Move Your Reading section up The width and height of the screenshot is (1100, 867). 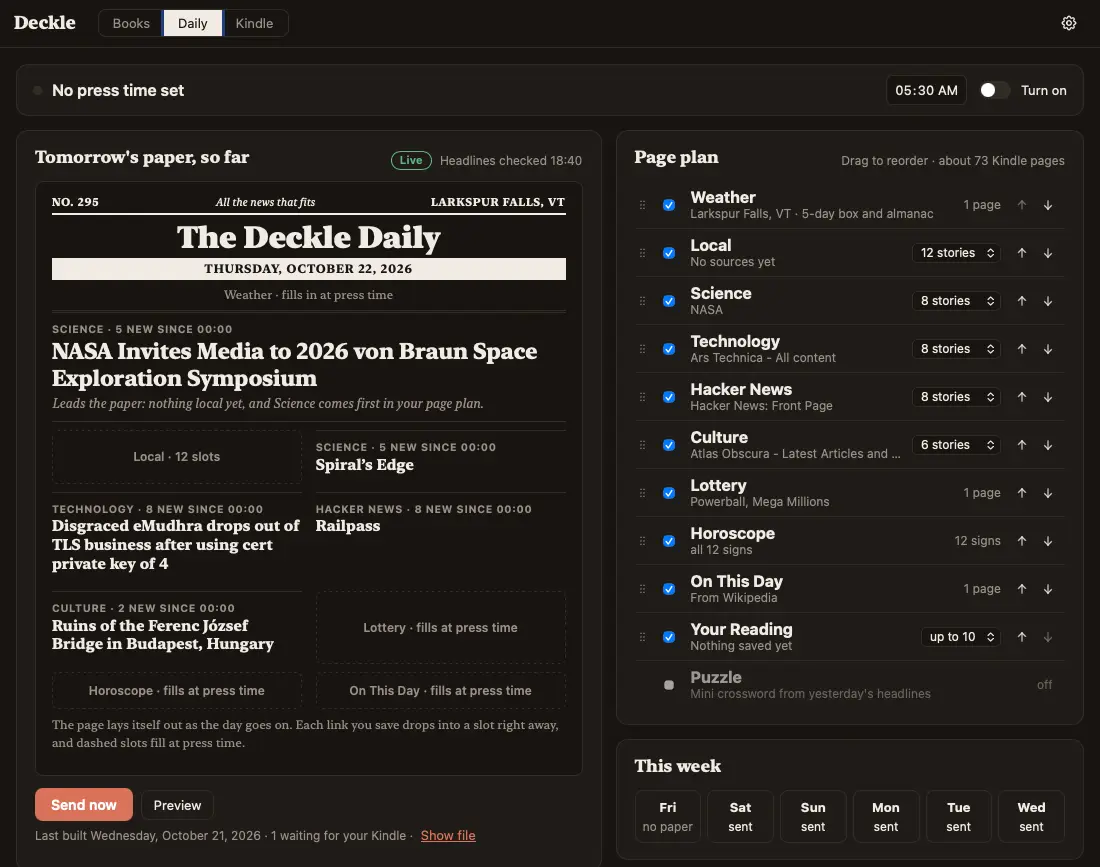coord(1021,637)
